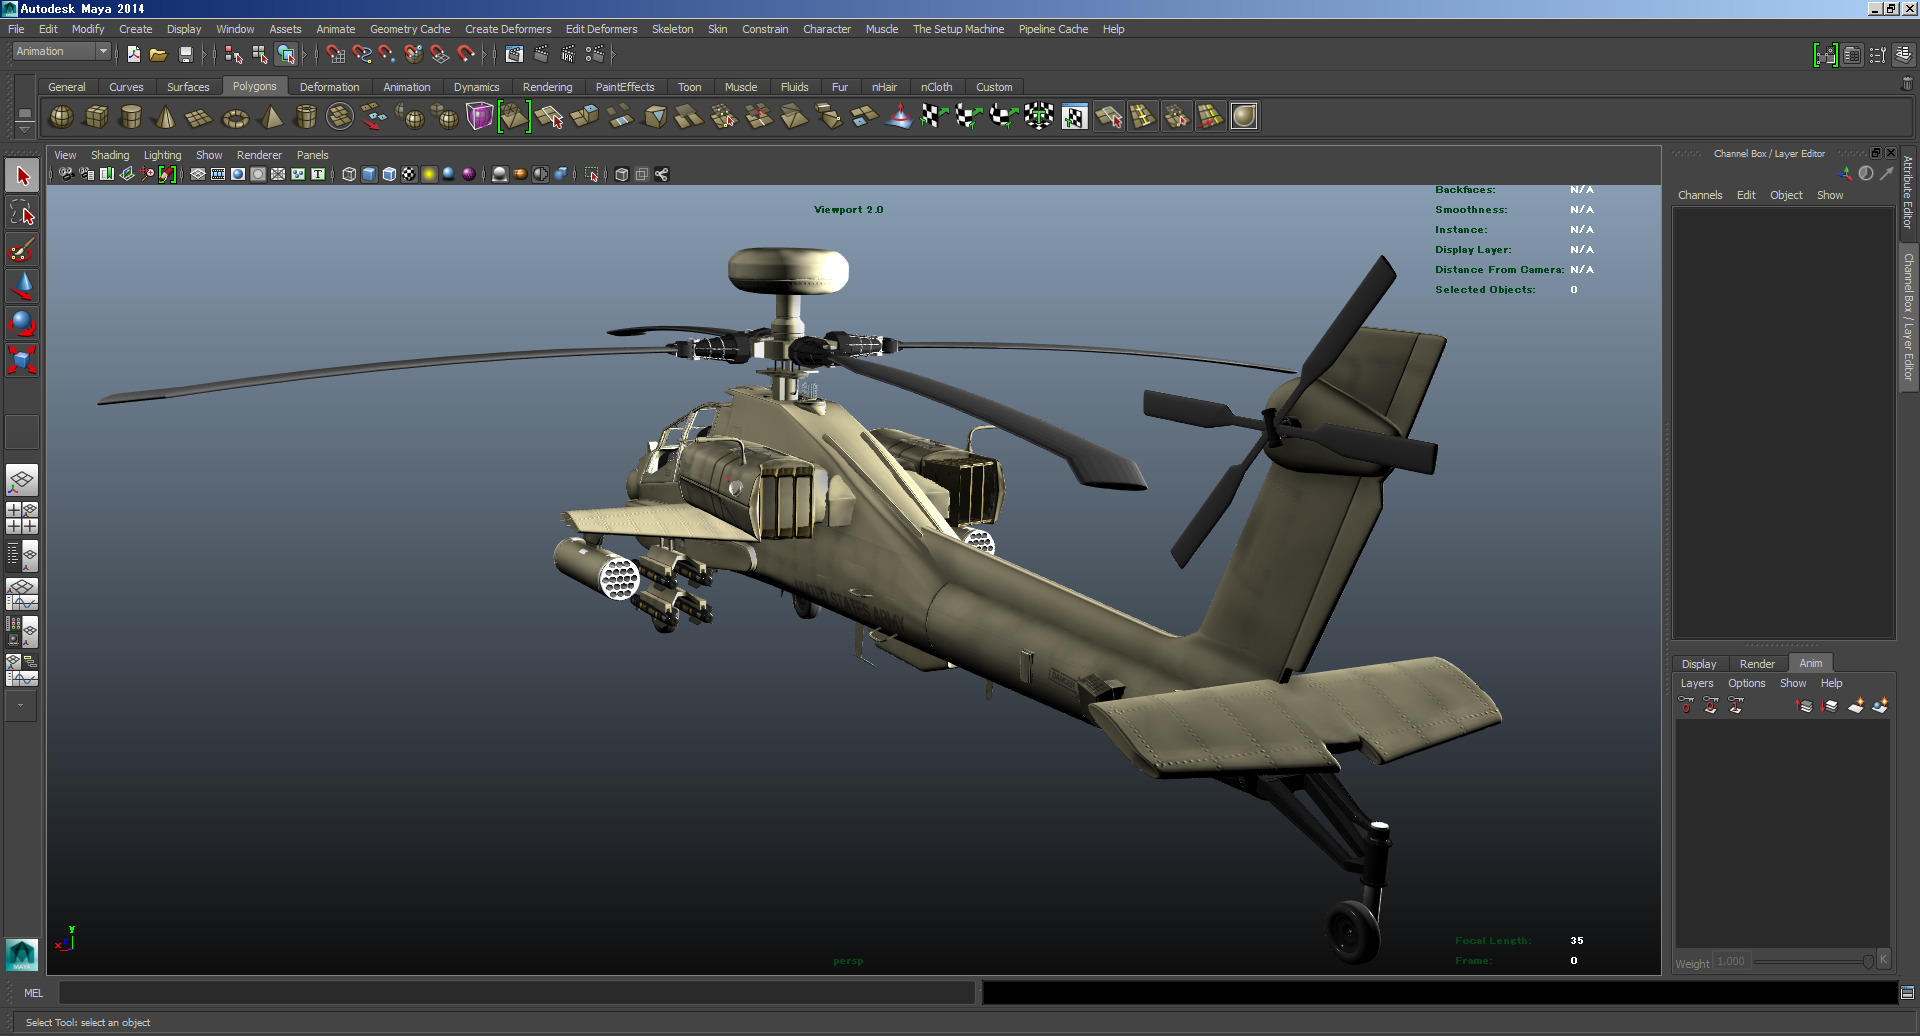Open the Script Editor button

click(x=1907, y=993)
